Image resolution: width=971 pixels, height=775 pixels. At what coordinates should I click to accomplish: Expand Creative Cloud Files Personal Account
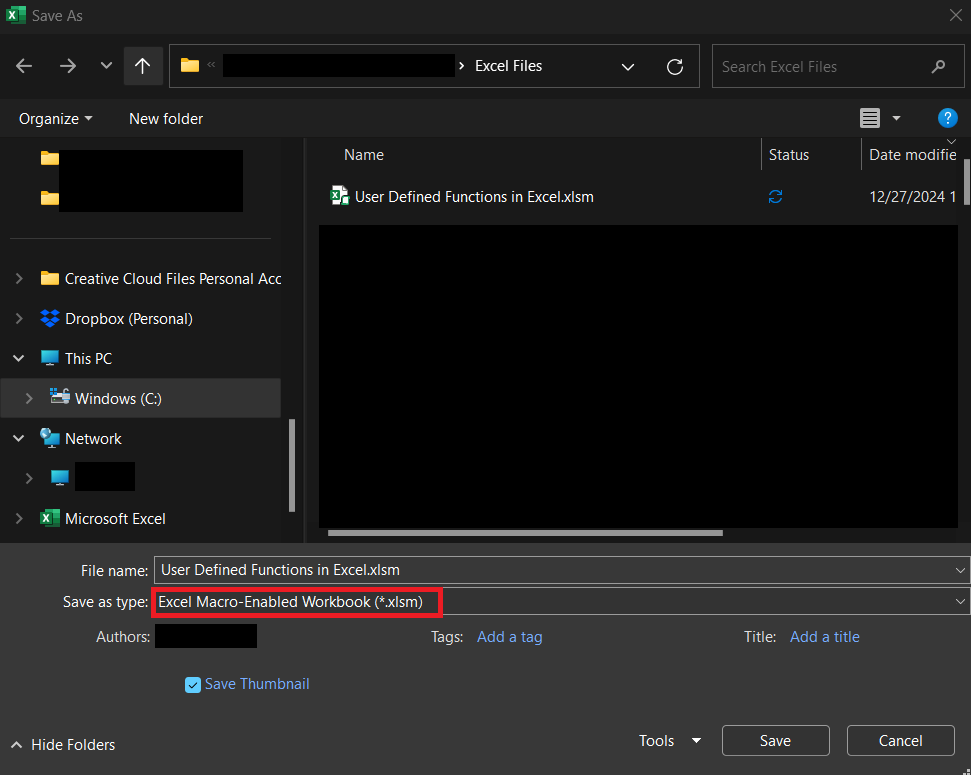point(19,279)
